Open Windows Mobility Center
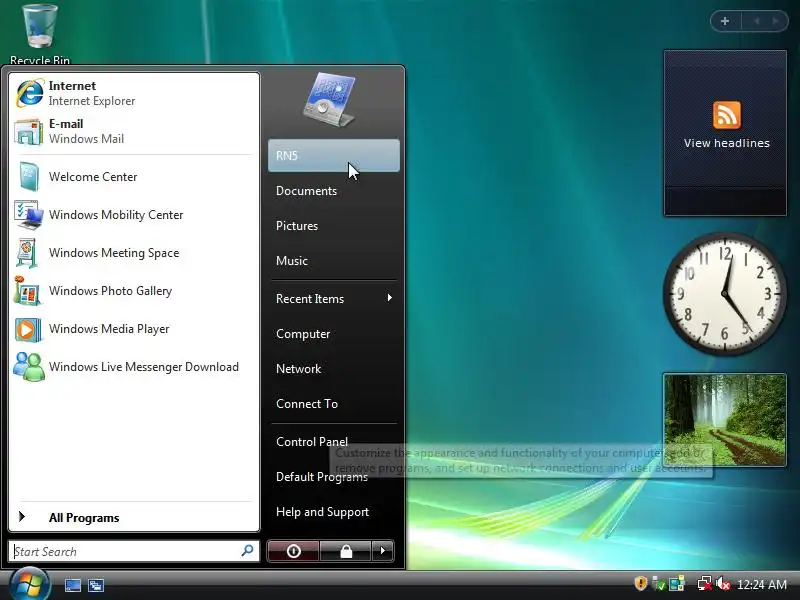The width and height of the screenshot is (800, 600). point(134,215)
